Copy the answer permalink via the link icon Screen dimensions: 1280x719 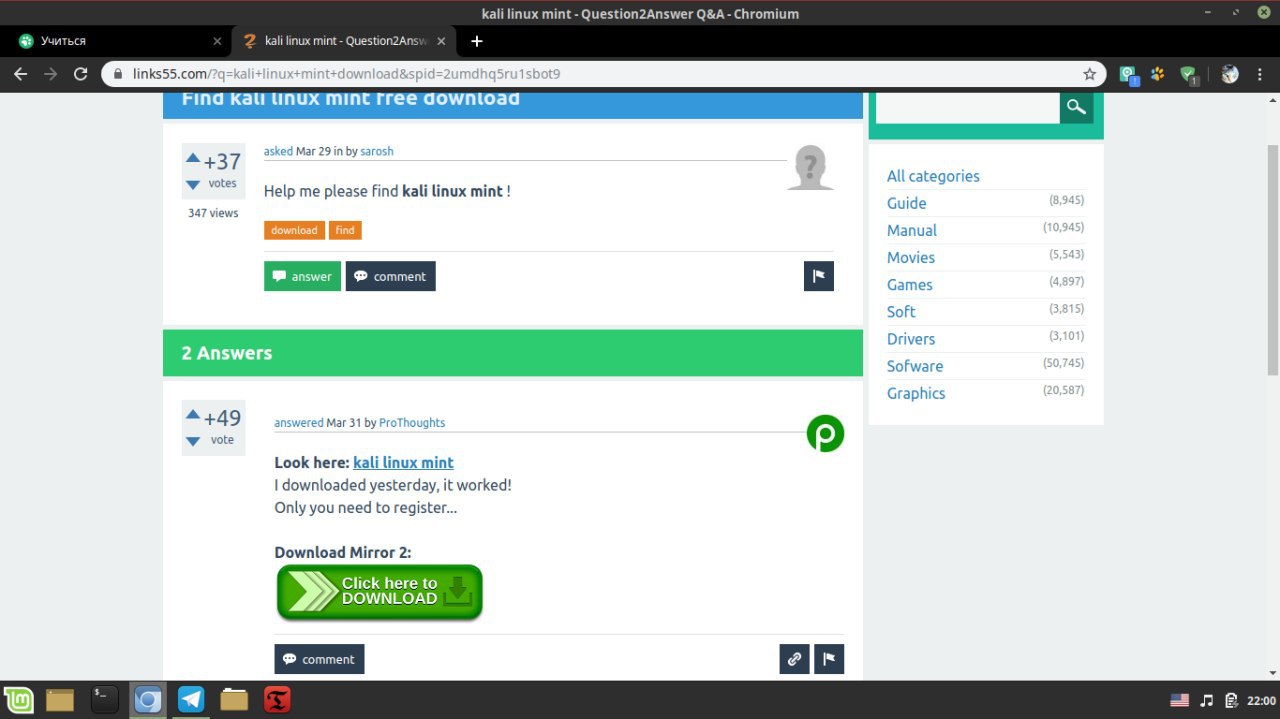[x=794, y=659]
